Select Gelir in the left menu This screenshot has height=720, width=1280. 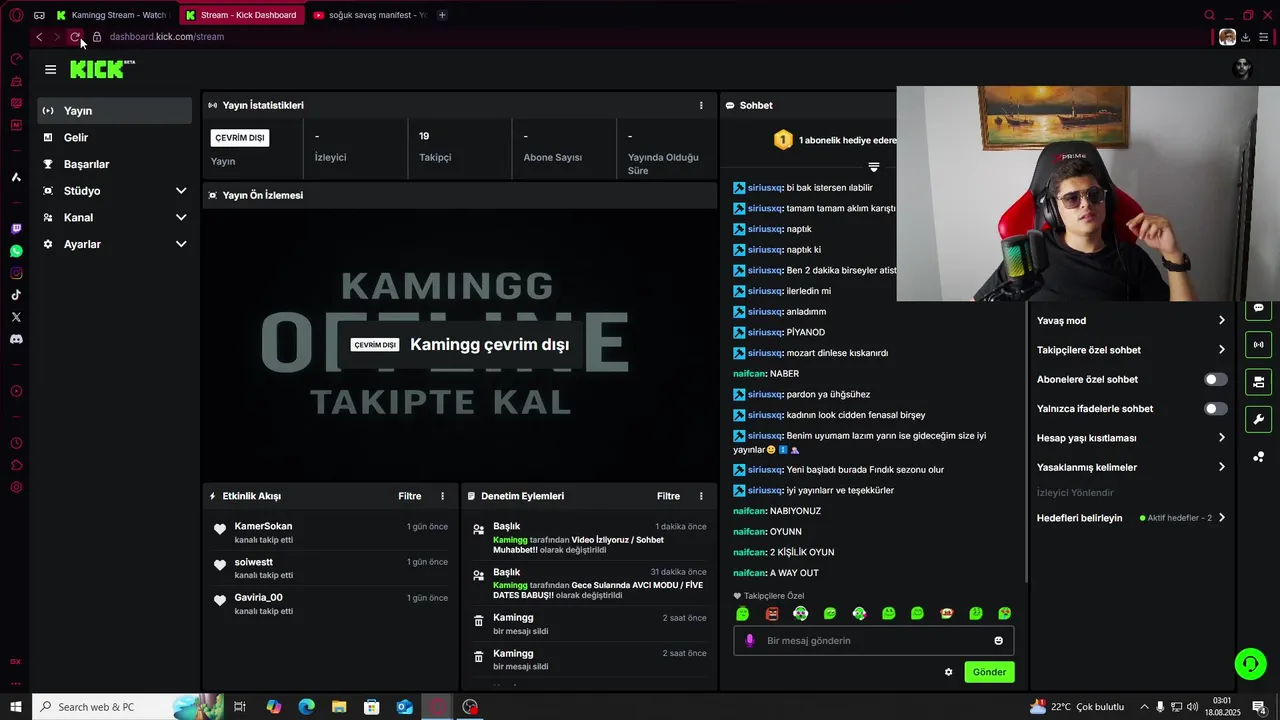pos(114,138)
